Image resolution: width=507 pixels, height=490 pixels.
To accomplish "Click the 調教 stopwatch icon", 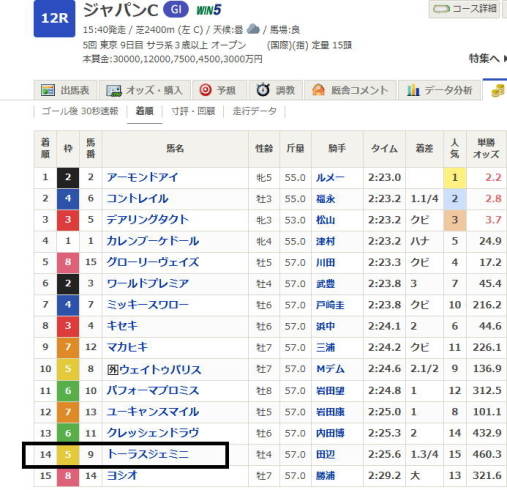I will pos(263,90).
